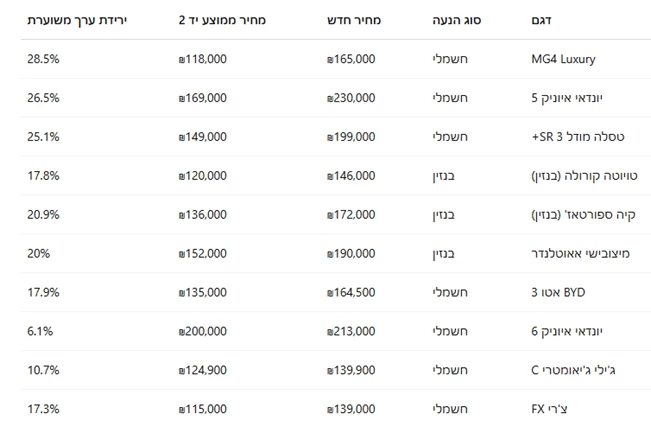
Task: Select the 28.5% depreciation value
Action: point(43,59)
